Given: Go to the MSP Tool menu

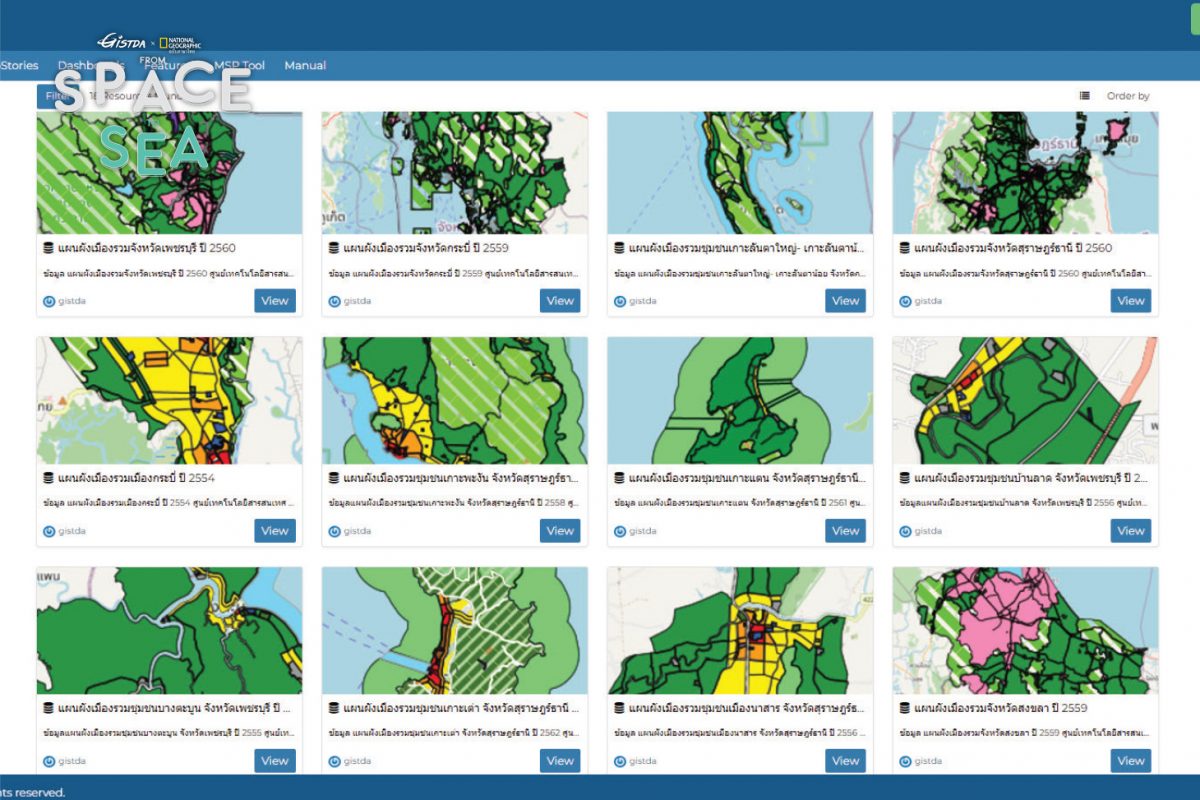Looking at the screenshot, I should click(240, 66).
